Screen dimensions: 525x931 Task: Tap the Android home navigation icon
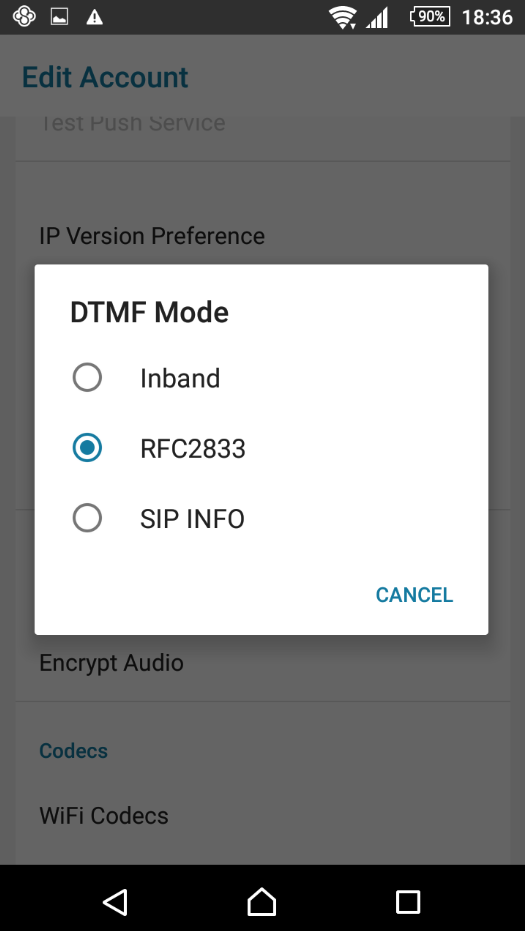262,901
